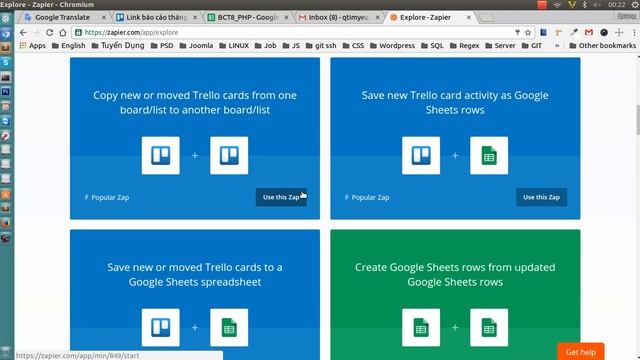Close the Google Translate tab
The height and width of the screenshot is (360, 640).
[104, 17]
